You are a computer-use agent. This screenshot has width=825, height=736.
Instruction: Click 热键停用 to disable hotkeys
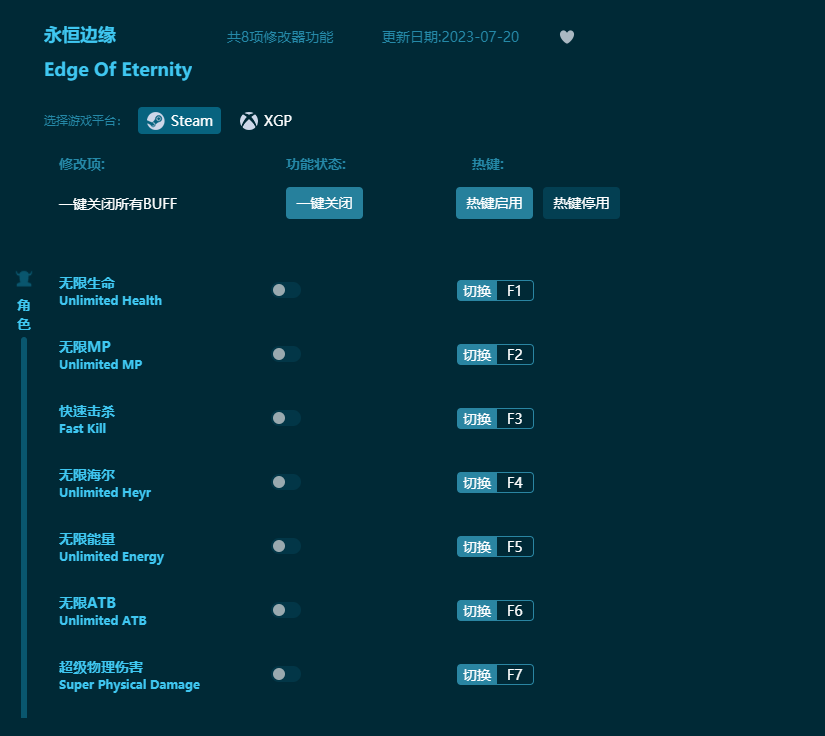click(x=581, y=203)
